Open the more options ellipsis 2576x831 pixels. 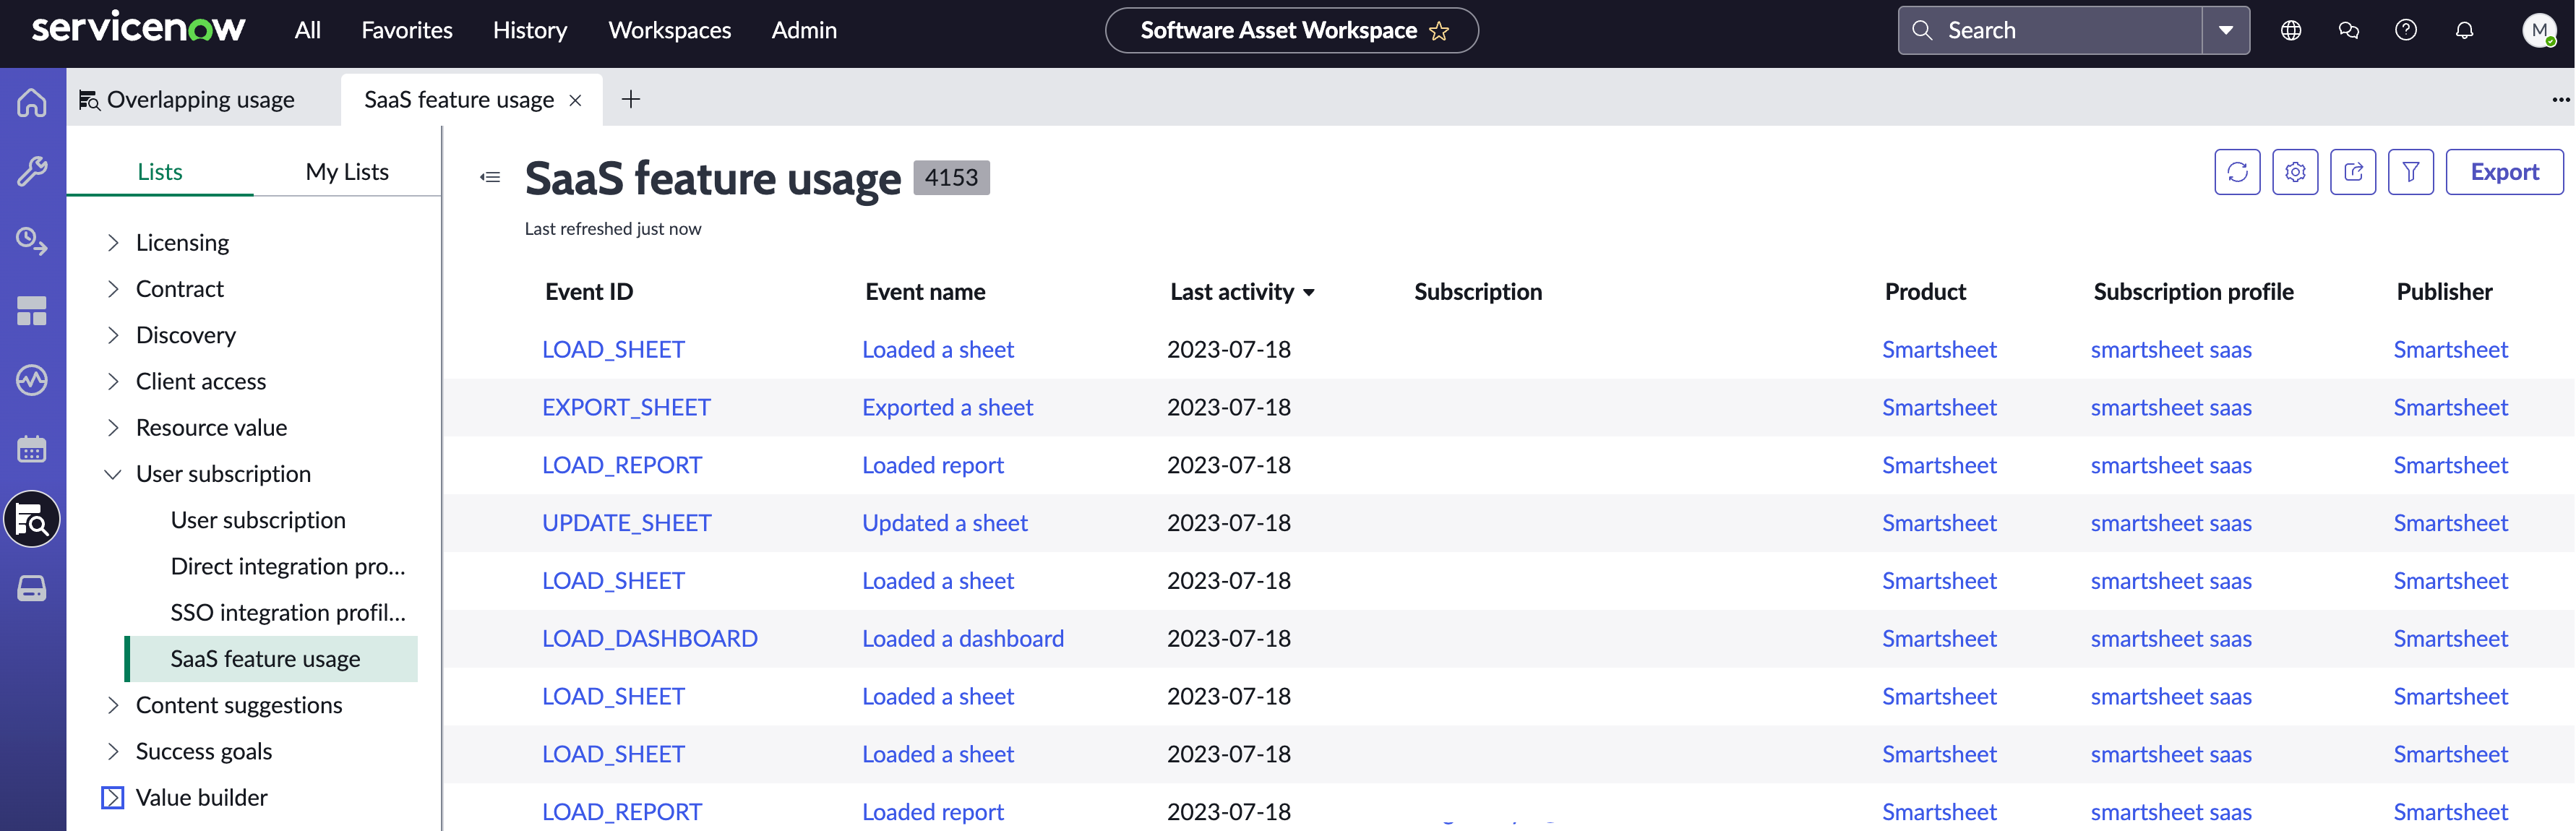click(2560, 99)
